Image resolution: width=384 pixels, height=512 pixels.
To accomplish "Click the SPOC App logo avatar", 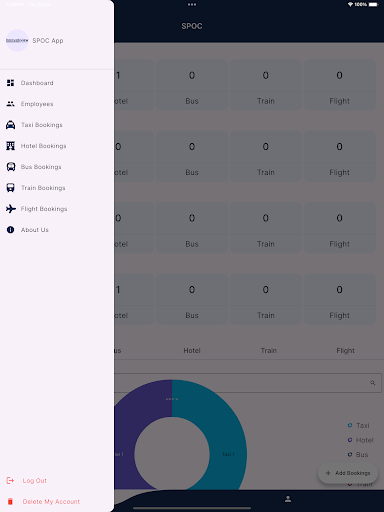I will (x=17, y=40).
